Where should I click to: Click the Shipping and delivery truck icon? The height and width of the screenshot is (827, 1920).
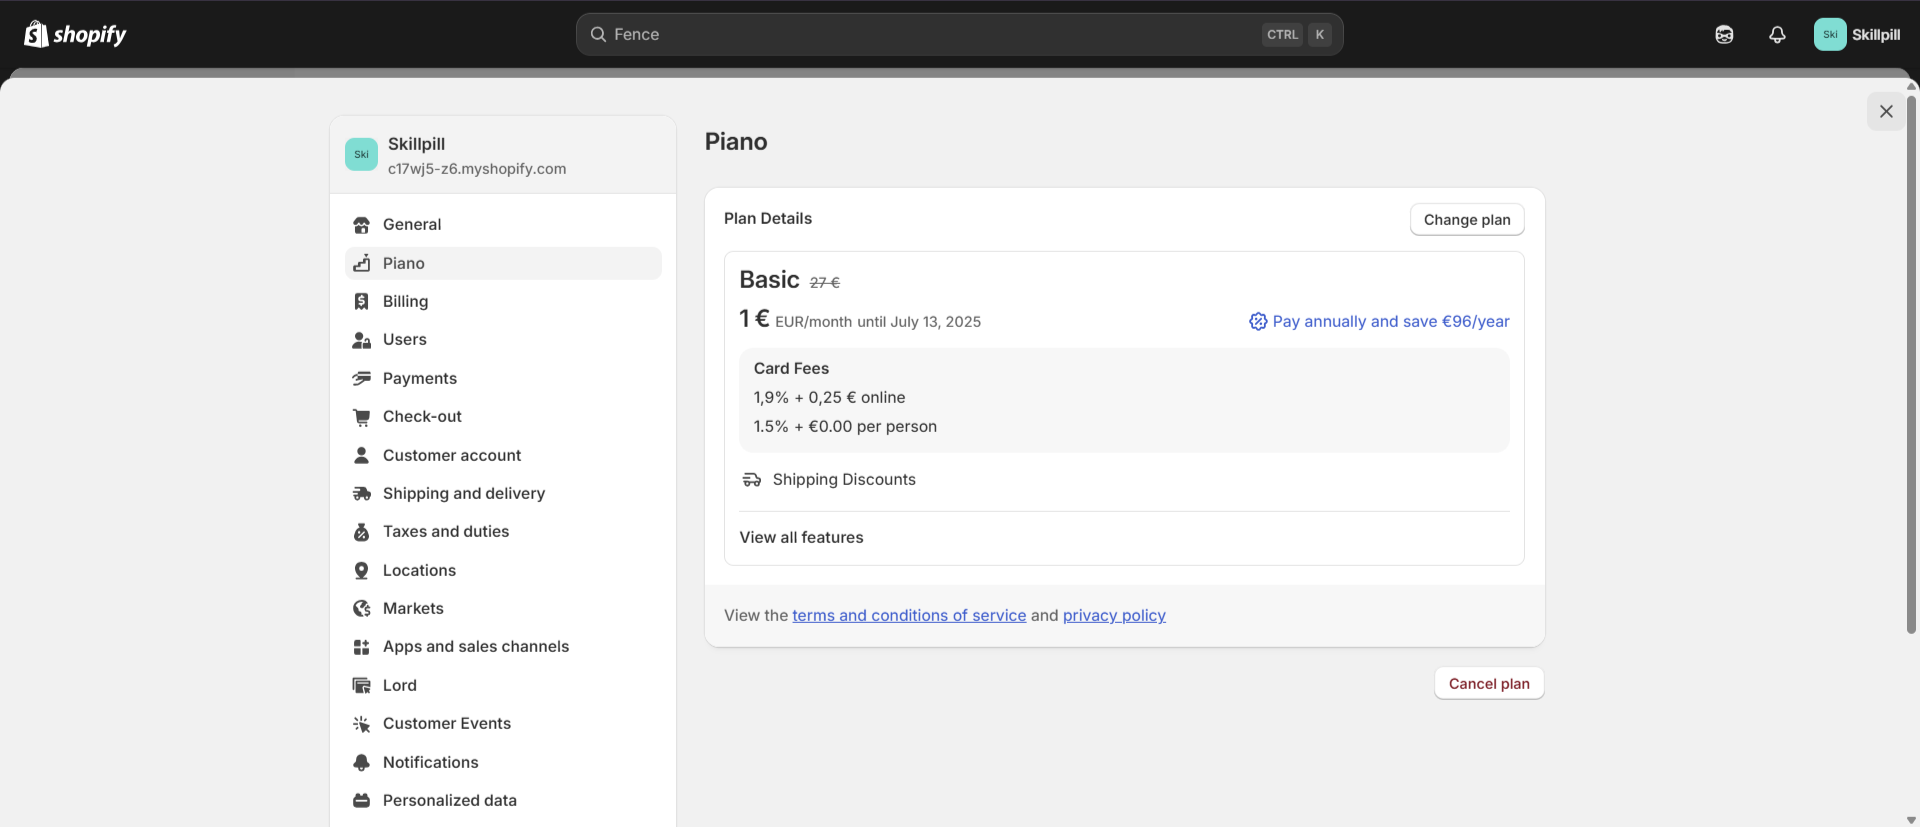tap(362, 493)
